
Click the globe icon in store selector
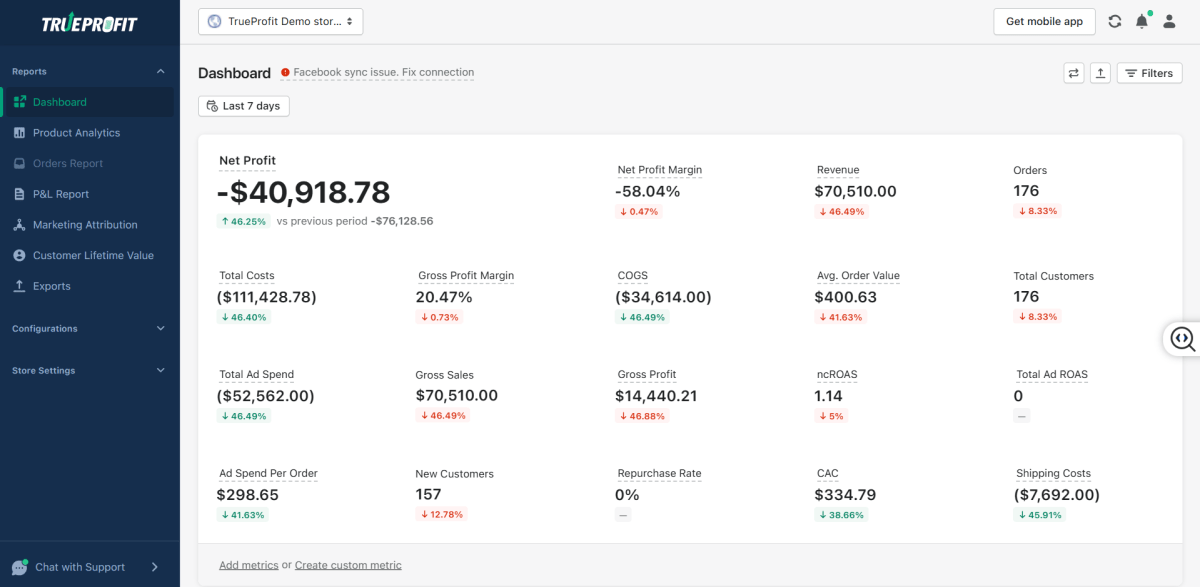[x=214, y=21]
